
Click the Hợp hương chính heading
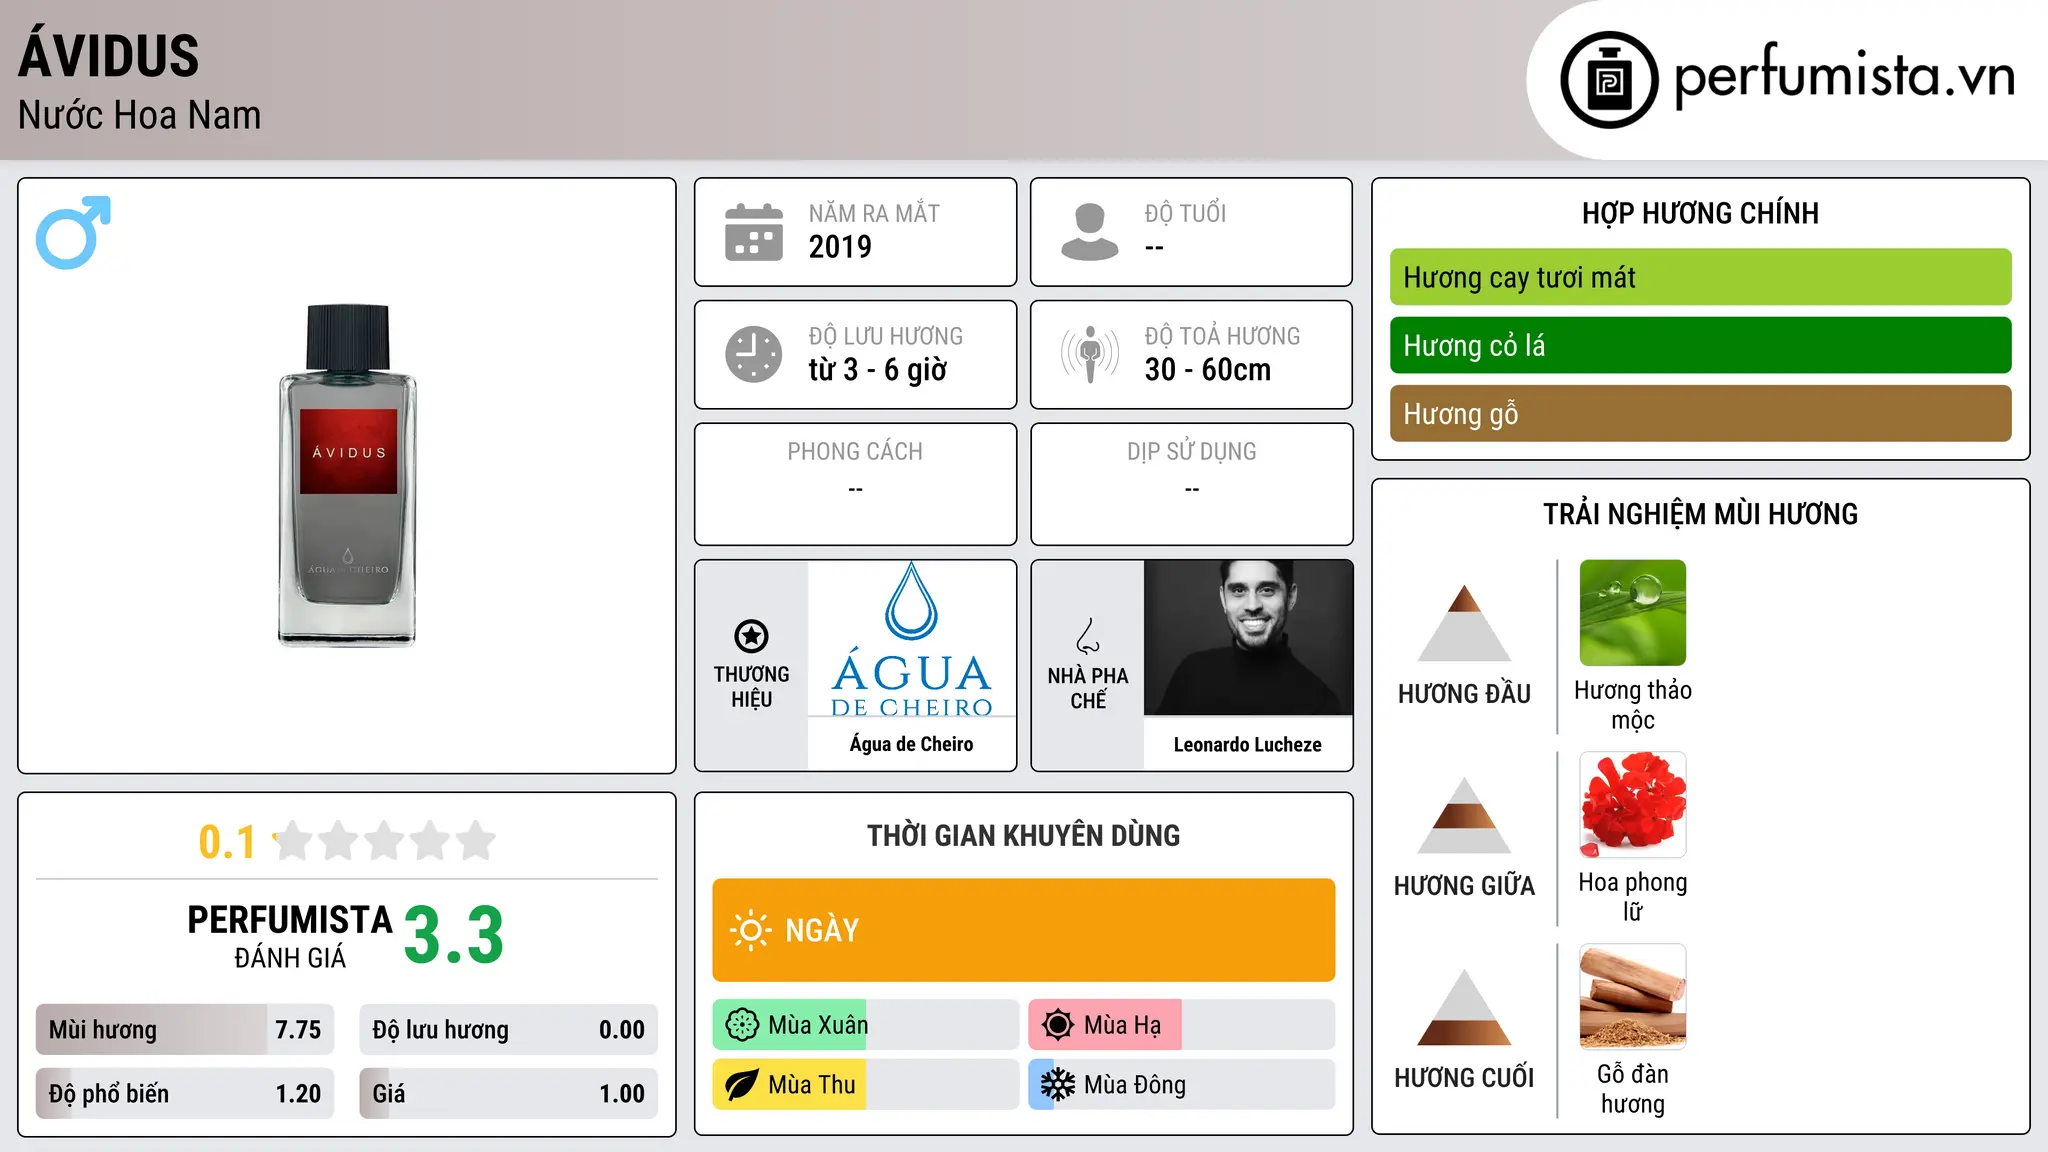click(1700, 213)
